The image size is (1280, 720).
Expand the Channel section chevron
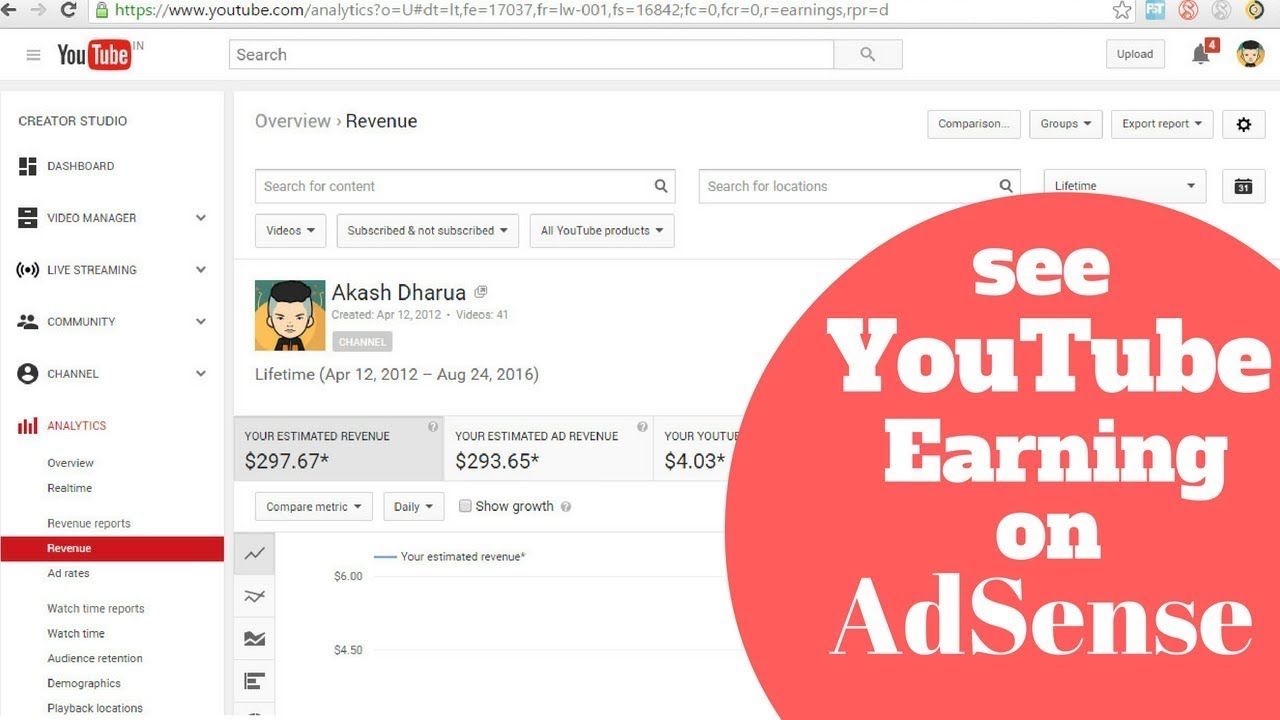201,374
